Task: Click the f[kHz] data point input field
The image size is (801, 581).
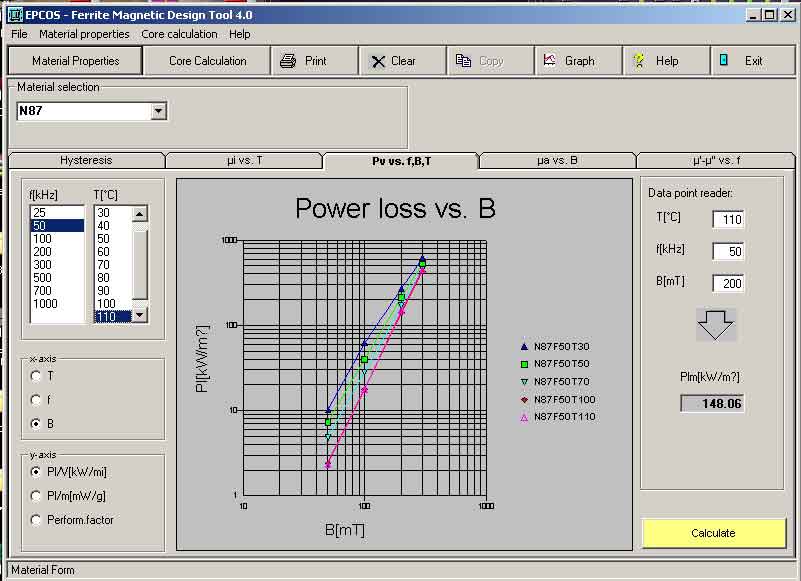Action: click(x=728, y=251)
